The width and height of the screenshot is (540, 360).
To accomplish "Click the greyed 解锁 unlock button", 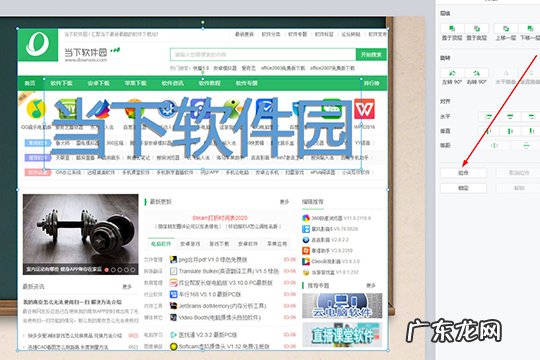I will 518,188.
